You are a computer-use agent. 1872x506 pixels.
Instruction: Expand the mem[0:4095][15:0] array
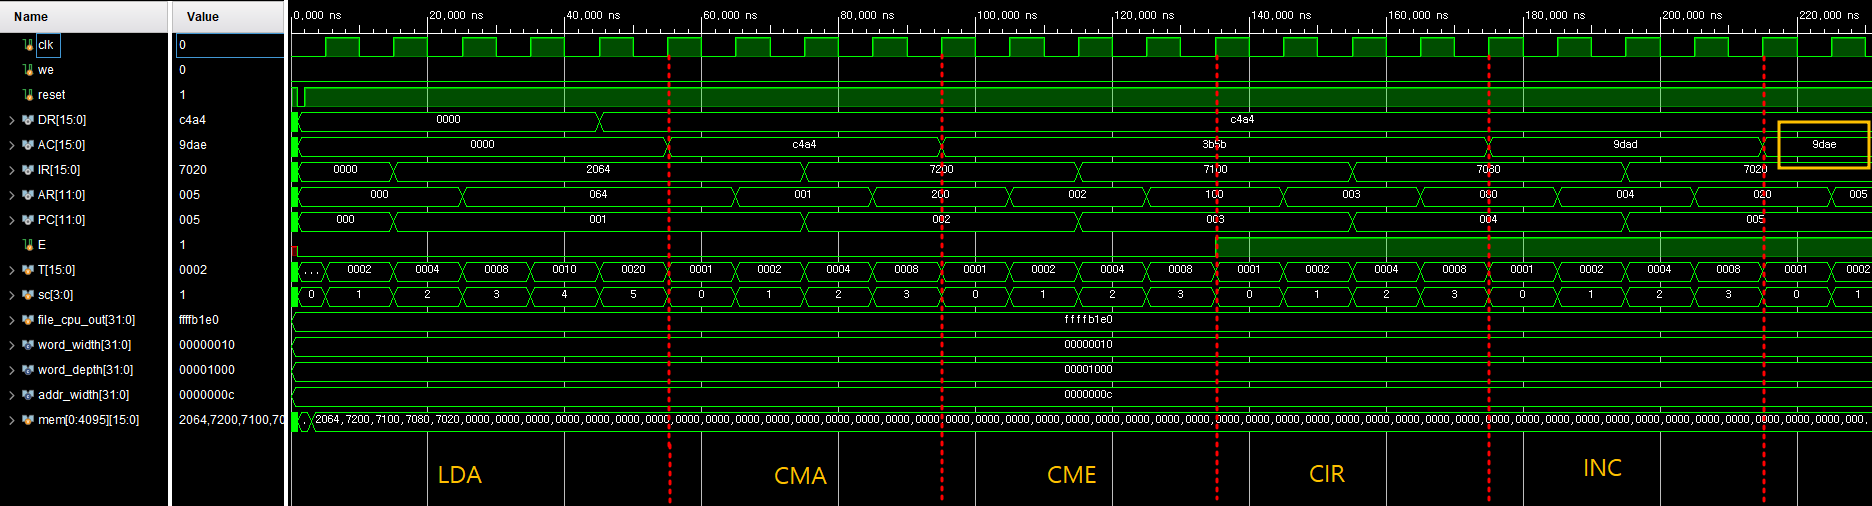click(x=12, y=420)
